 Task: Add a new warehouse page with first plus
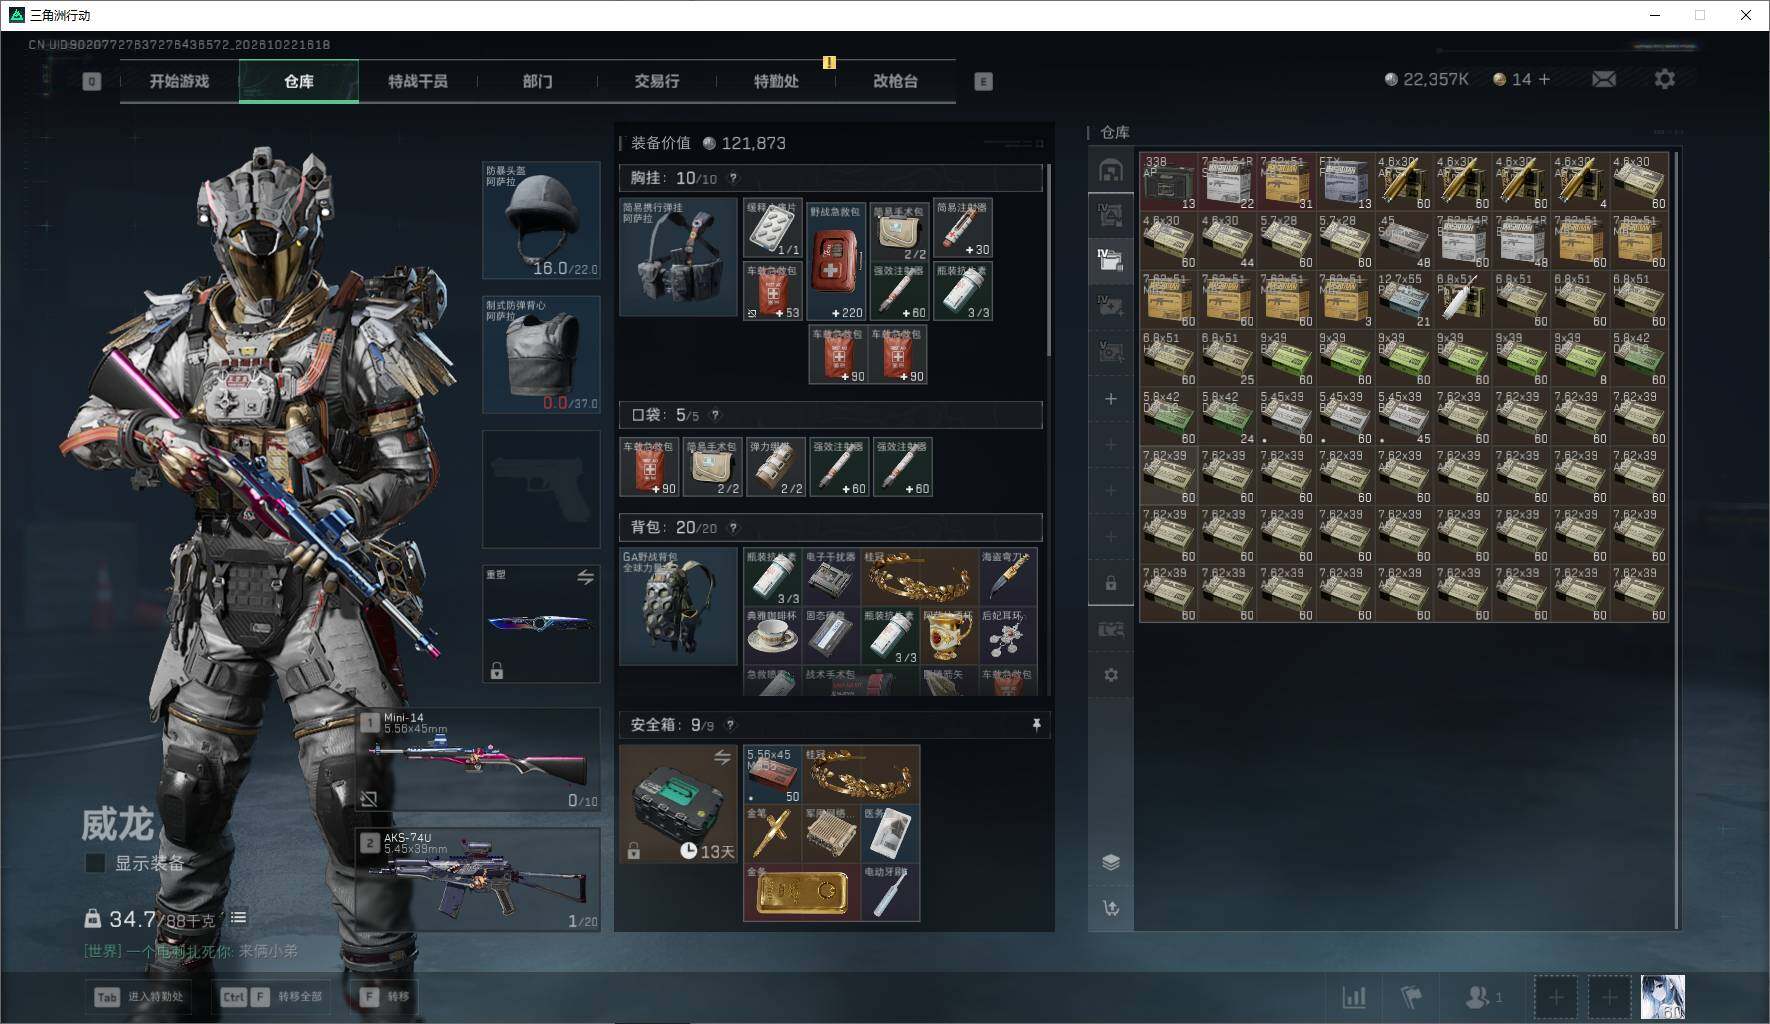click(1110, 399)
